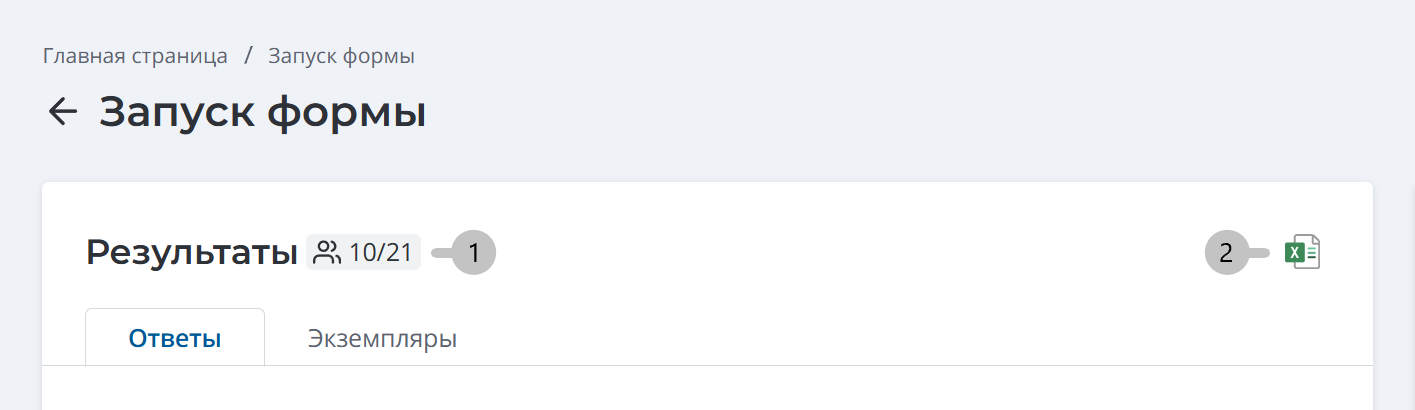Click the large Запуск формы page title
The width and height of the screenshot is (1415, 410).
click(263, 112)
